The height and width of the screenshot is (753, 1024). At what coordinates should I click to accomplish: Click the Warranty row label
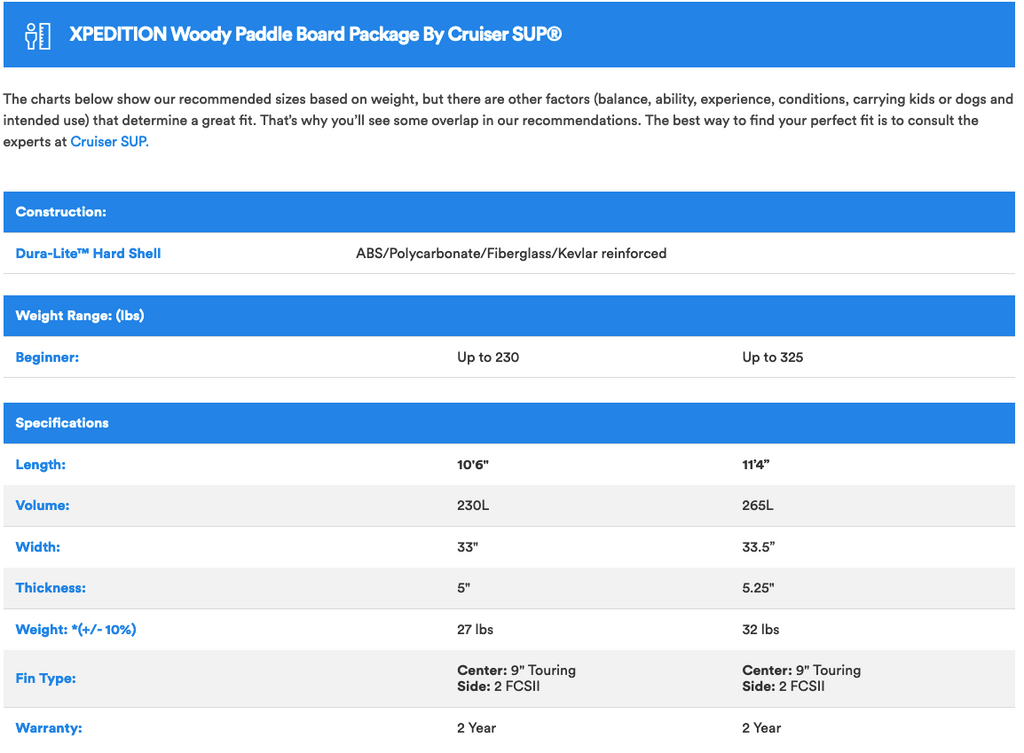point(48,728)
